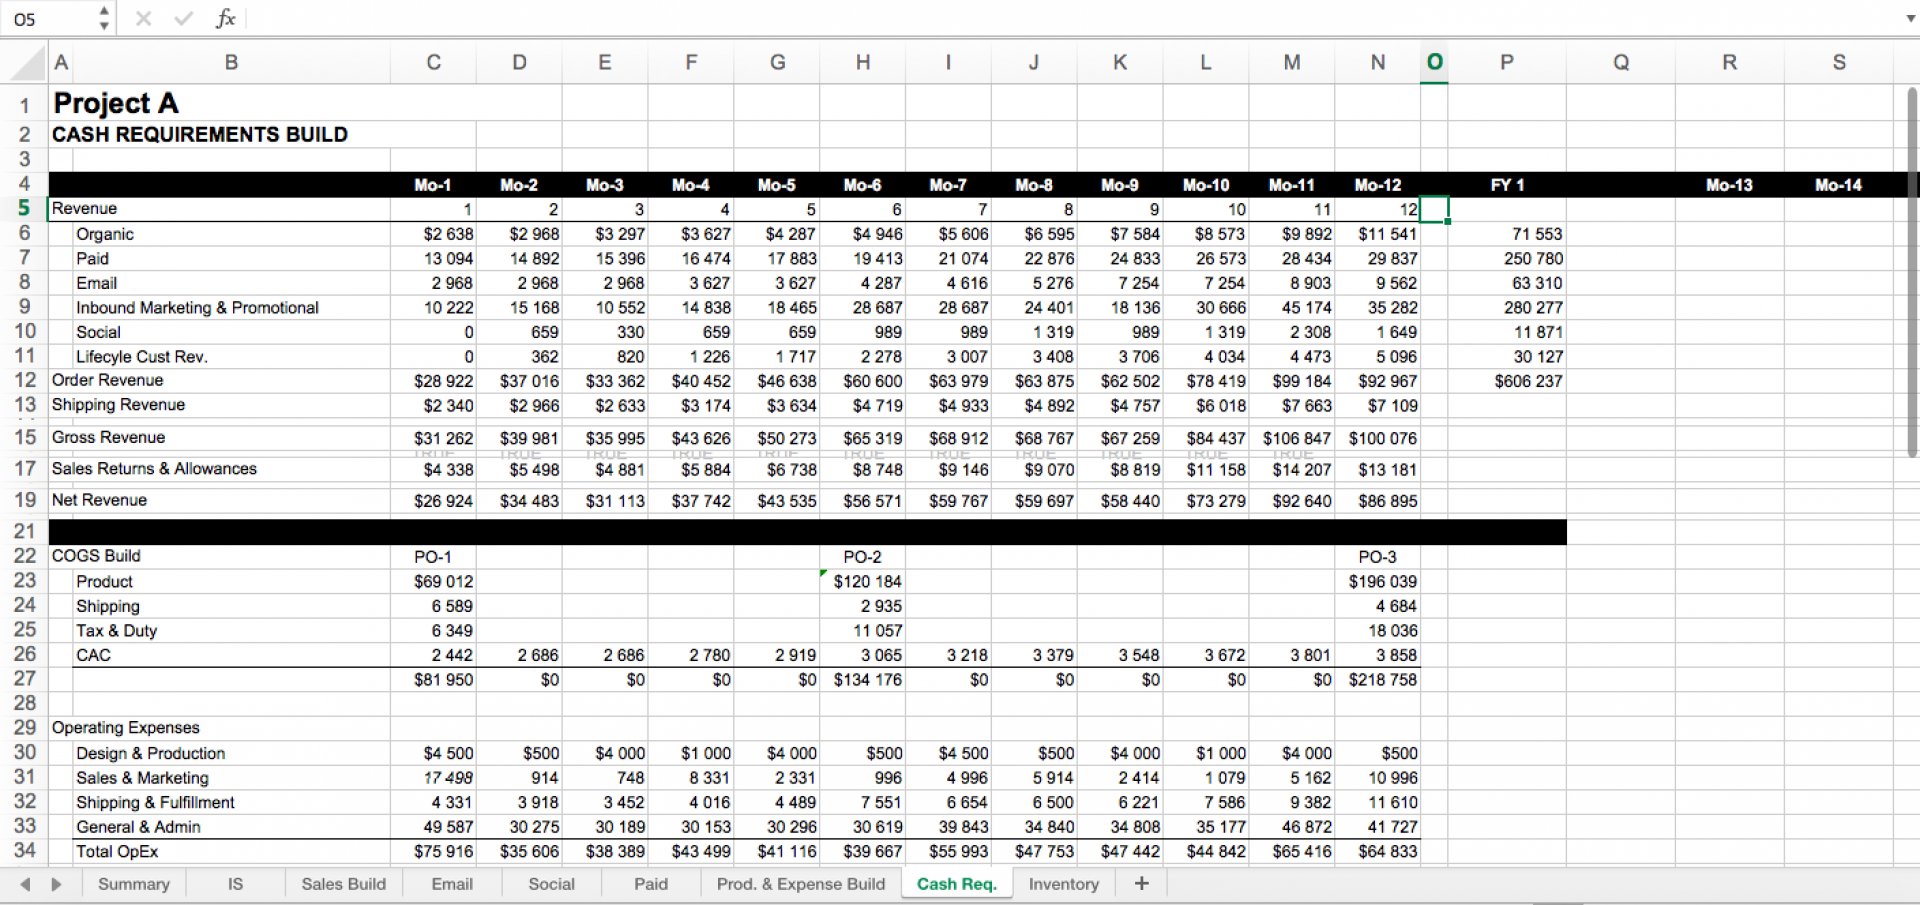Select column B header
The image size is (1920, 905).
(231, 63)
